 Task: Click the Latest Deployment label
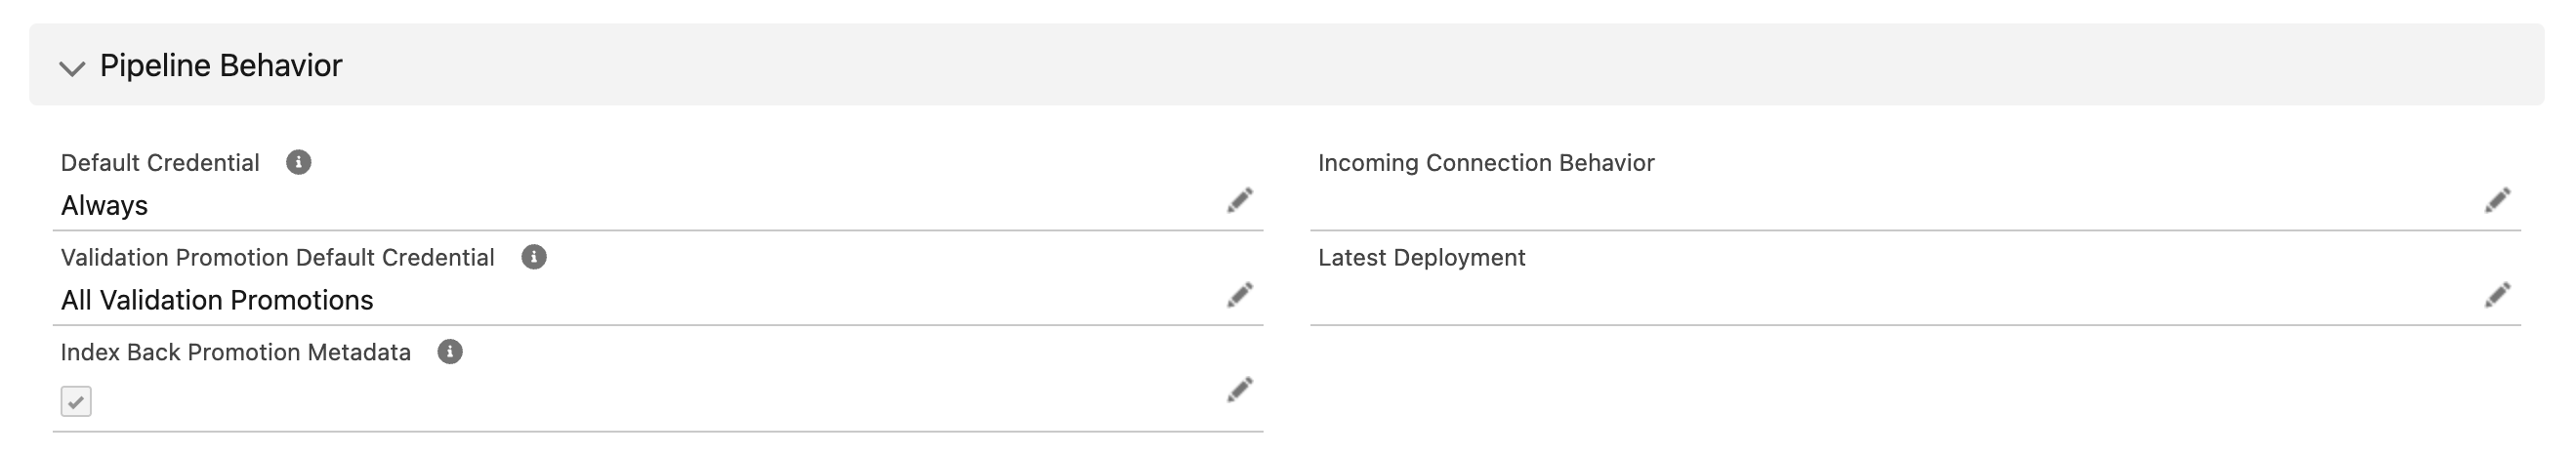[x=1421, y=258]
